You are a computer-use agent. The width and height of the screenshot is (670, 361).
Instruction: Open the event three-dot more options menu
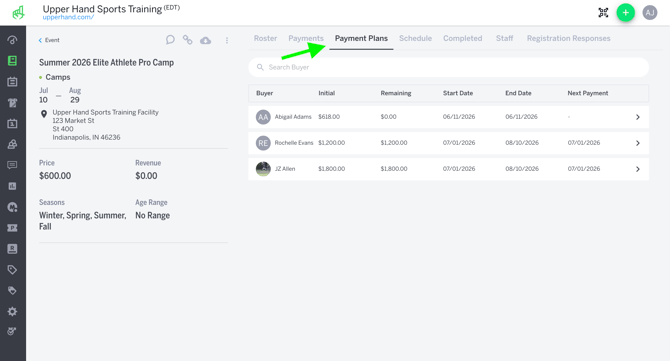(x=227, y=40)
